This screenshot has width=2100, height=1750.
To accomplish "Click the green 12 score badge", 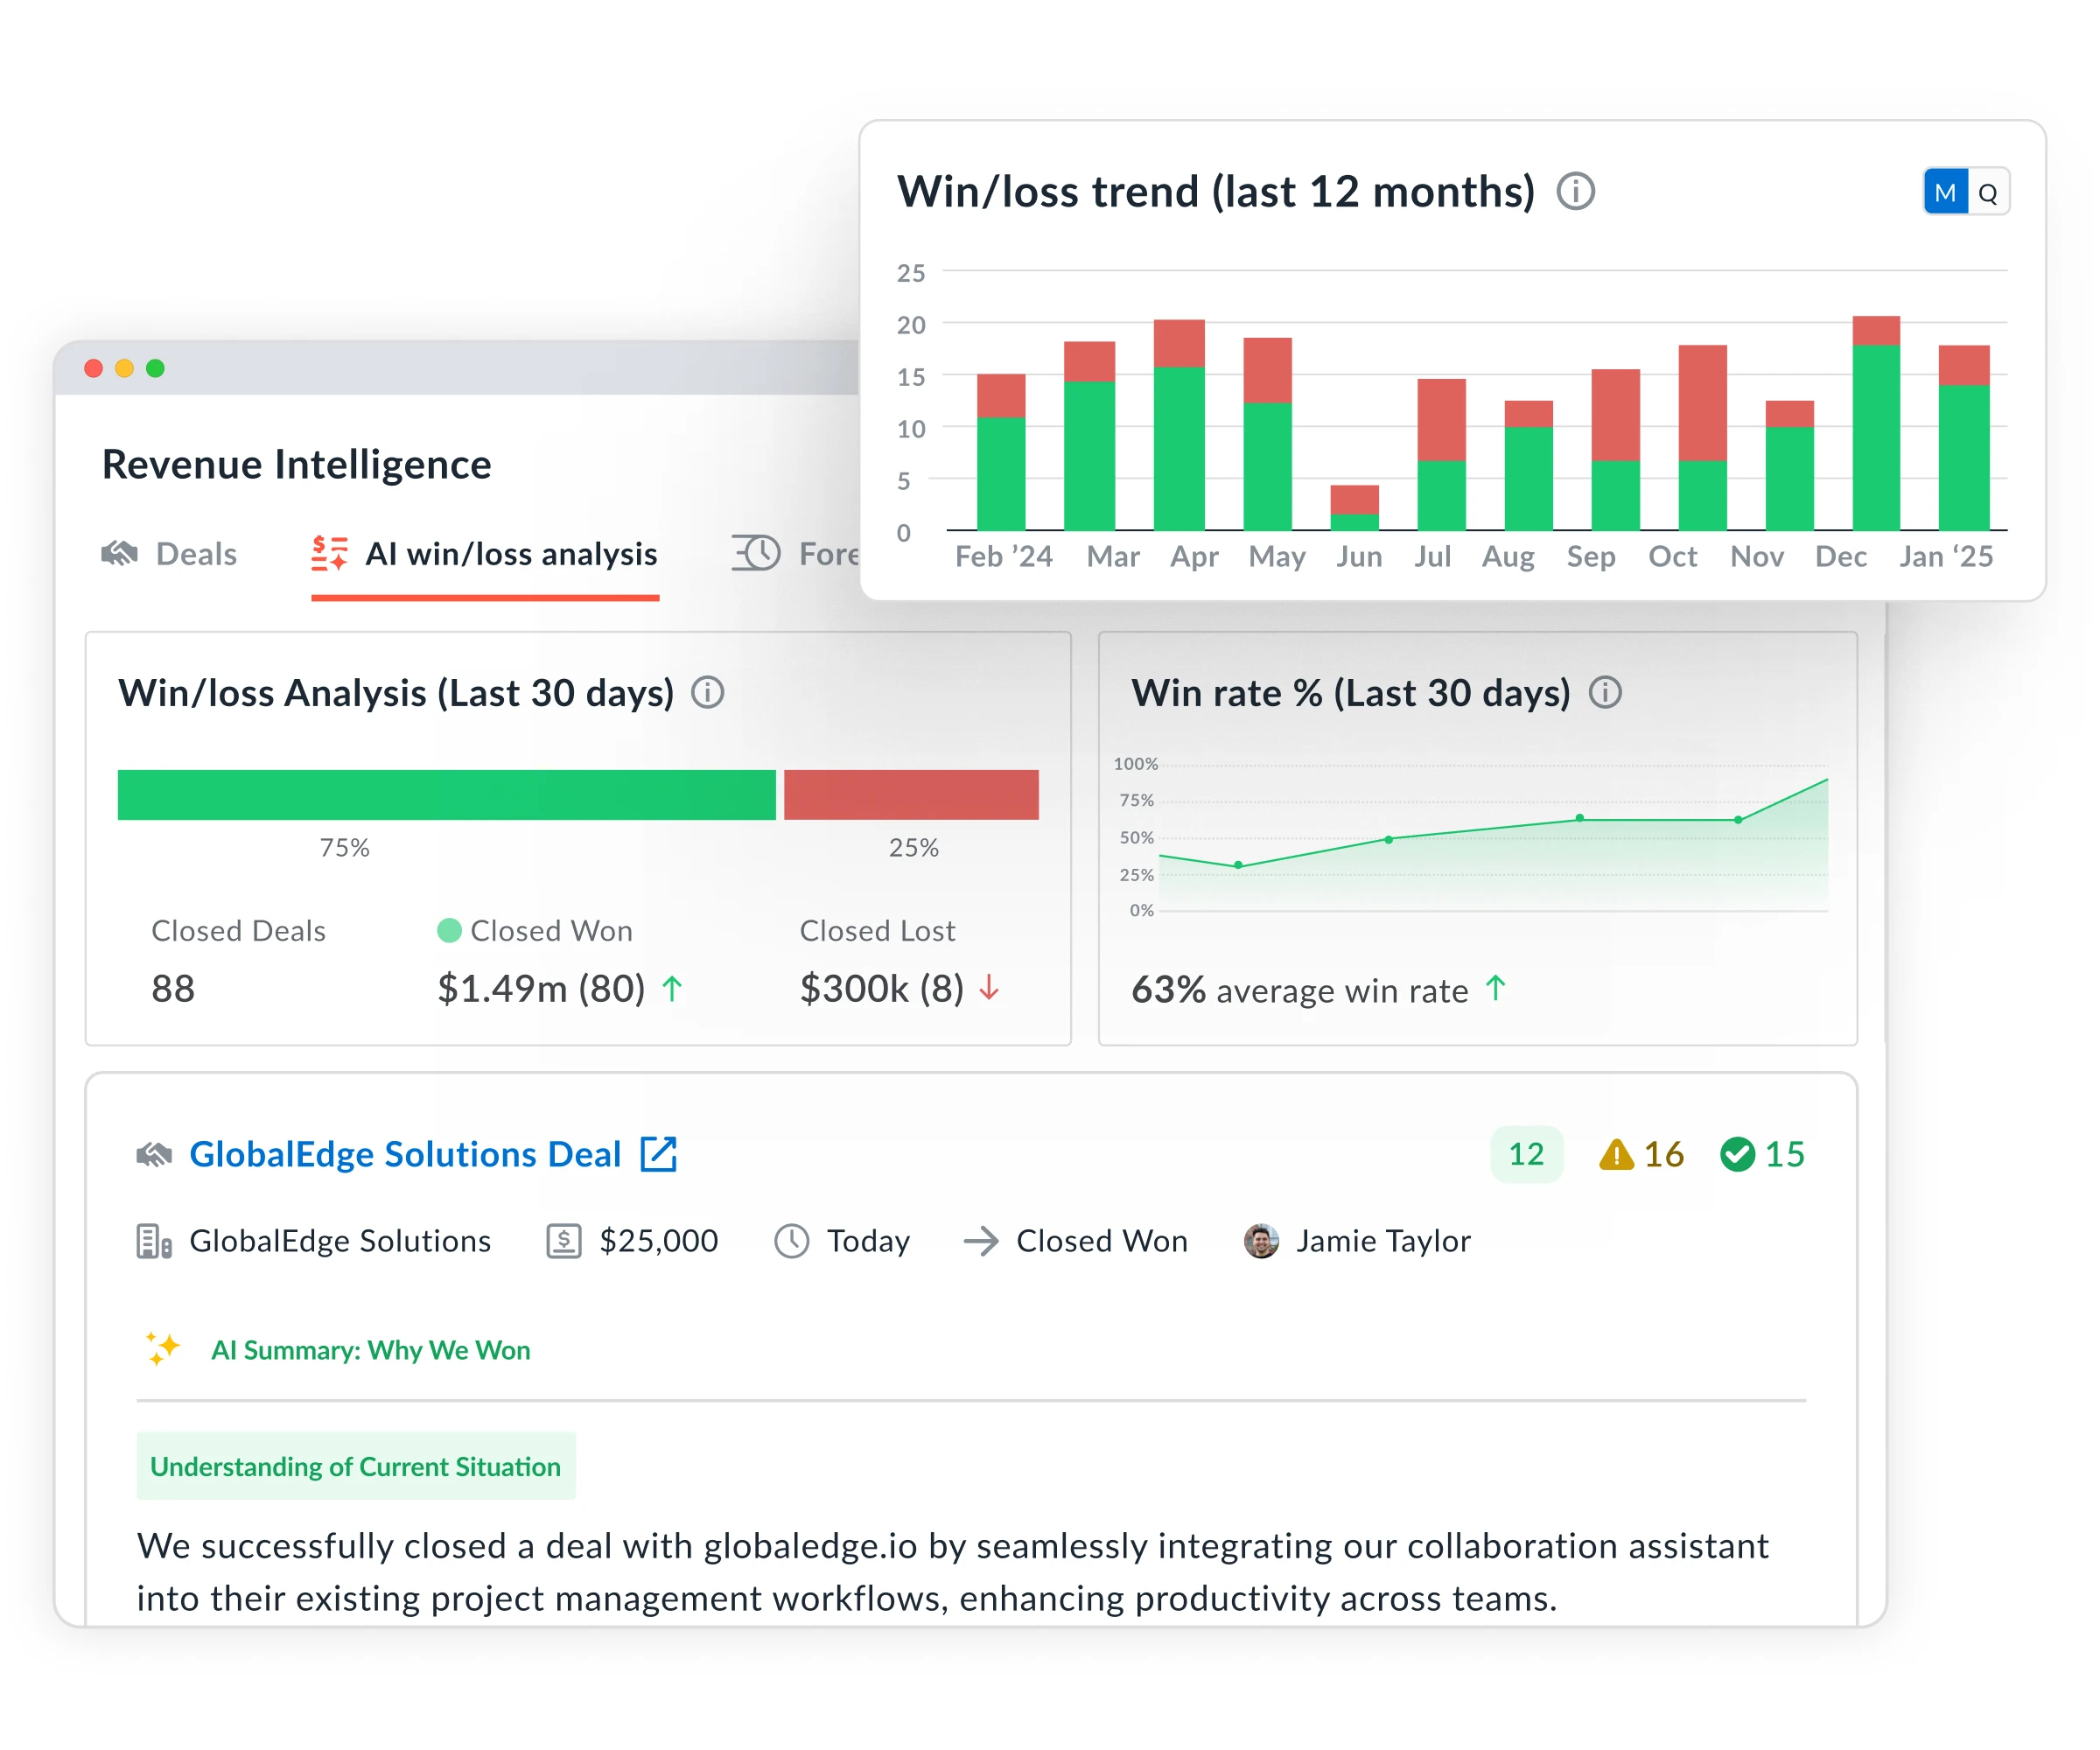I will tap(1526, 1154).
